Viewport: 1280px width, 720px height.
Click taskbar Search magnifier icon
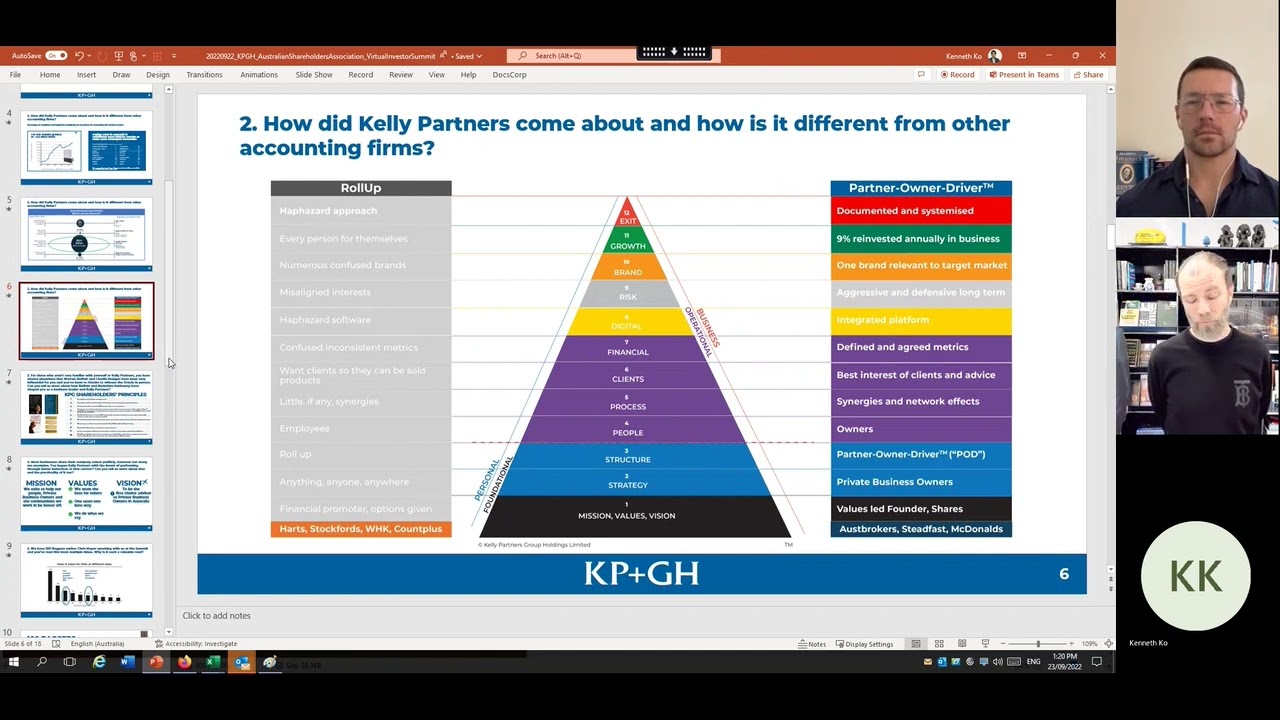pyautogui.click(x=42, y=662)
